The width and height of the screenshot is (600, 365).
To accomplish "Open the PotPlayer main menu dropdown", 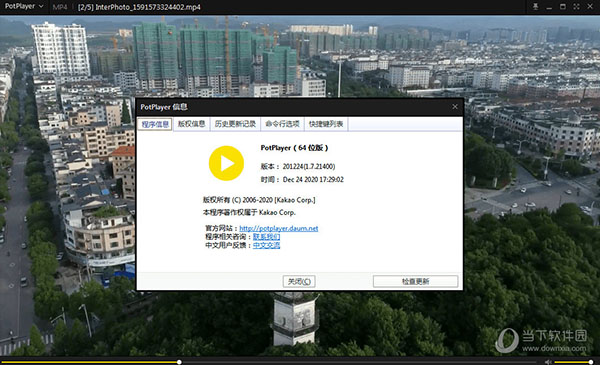I will coord(23,7).
